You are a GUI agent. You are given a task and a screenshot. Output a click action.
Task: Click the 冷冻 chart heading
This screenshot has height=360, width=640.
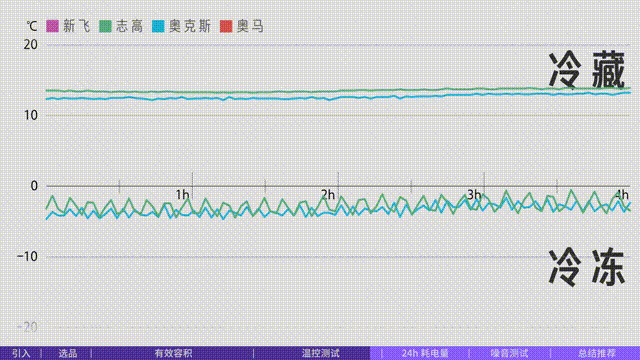(587, 268)
